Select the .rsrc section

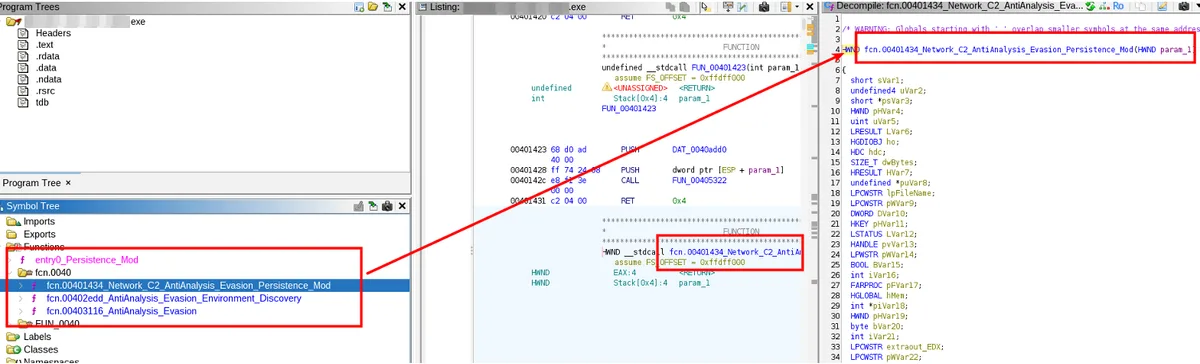coord(46,91)
